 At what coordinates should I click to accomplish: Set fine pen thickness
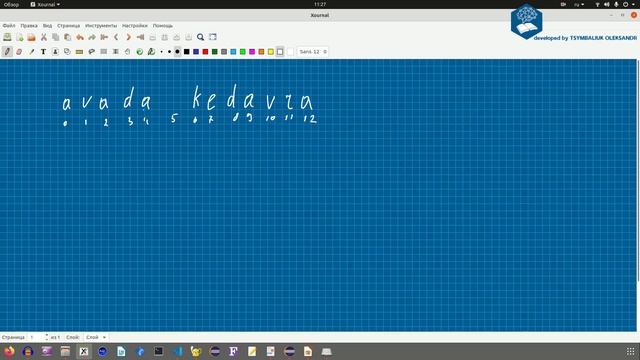tap(162, 52)
